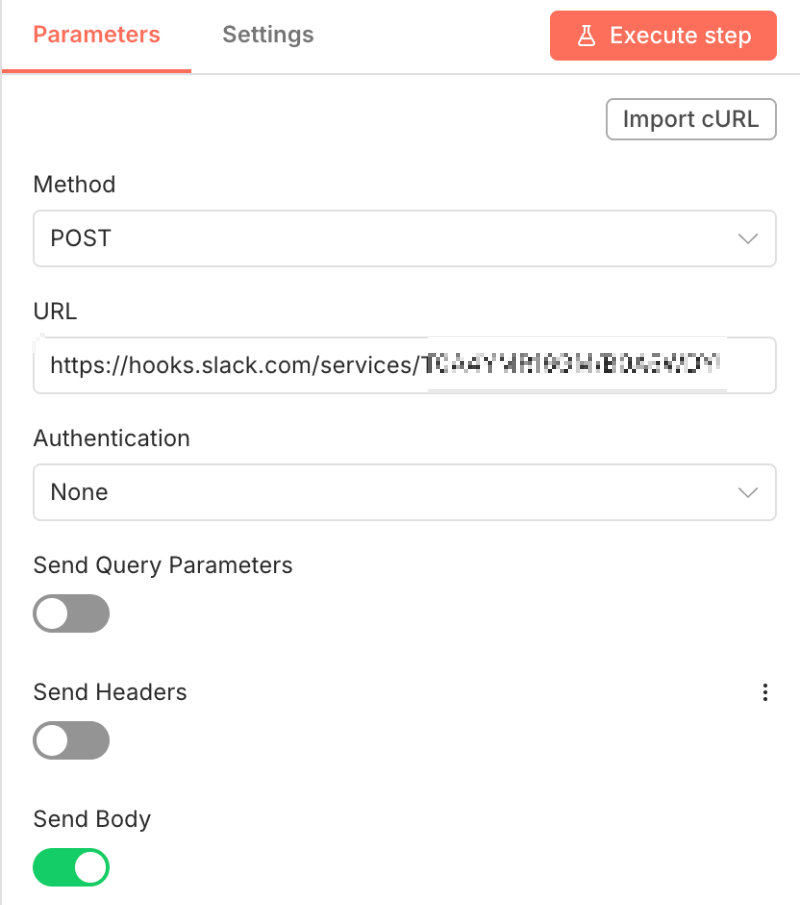Click the Authentication dropdown chevron
This screenshot has width=800, height=905.
(x=748, y=492)
